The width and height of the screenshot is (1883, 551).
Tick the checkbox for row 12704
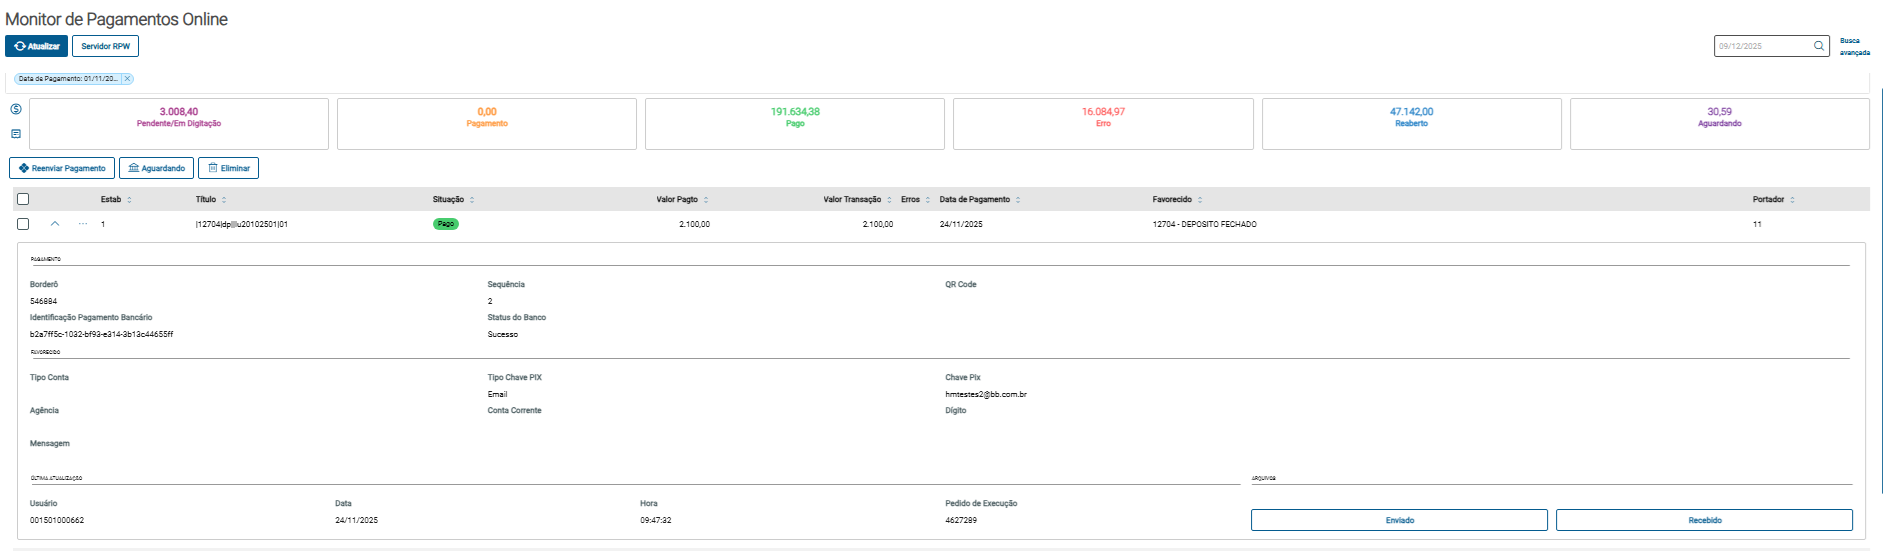(x=23, y=224)
